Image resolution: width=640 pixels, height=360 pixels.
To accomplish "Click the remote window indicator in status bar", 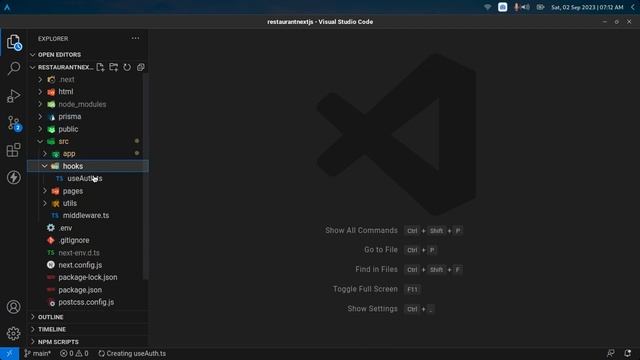I will coord(9,353).
